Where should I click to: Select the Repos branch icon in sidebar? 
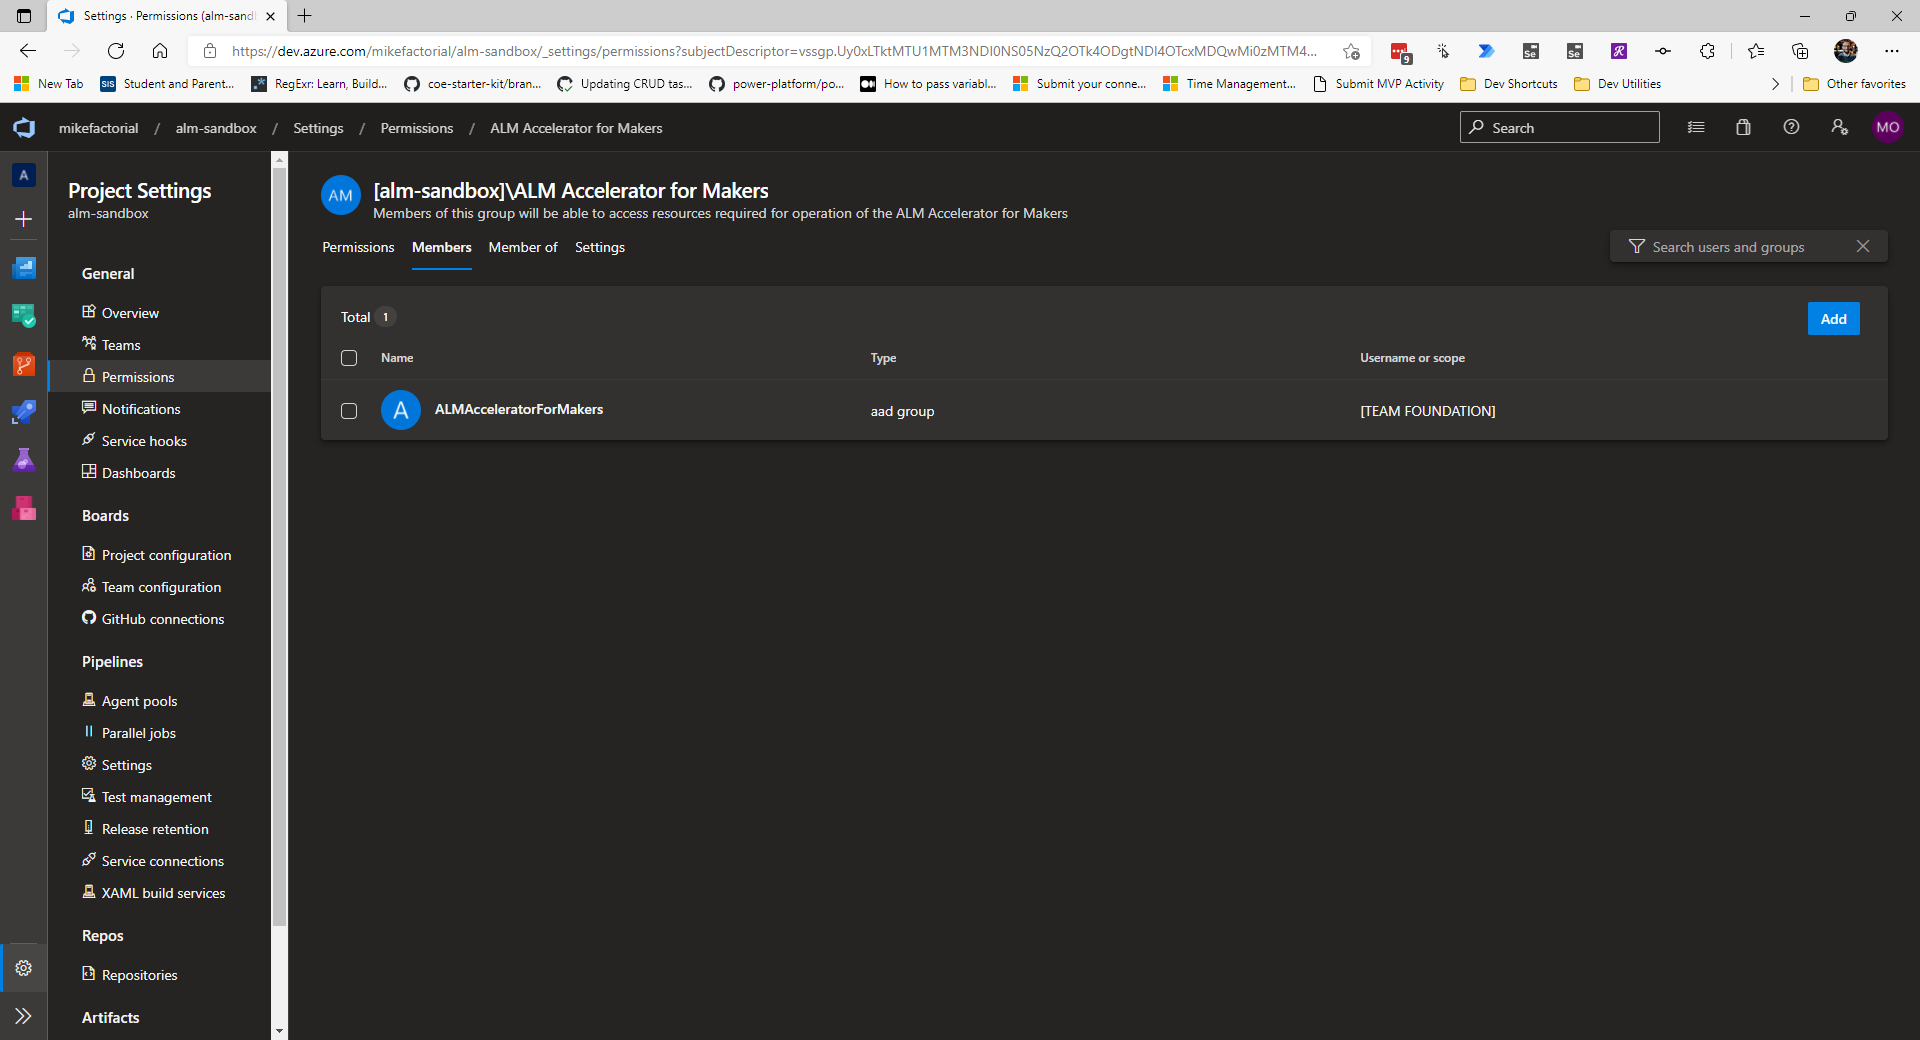(x=24, y=364)
